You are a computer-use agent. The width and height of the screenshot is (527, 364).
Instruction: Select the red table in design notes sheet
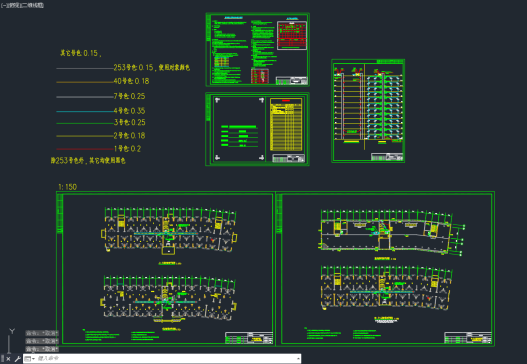(x=292, y=36)
